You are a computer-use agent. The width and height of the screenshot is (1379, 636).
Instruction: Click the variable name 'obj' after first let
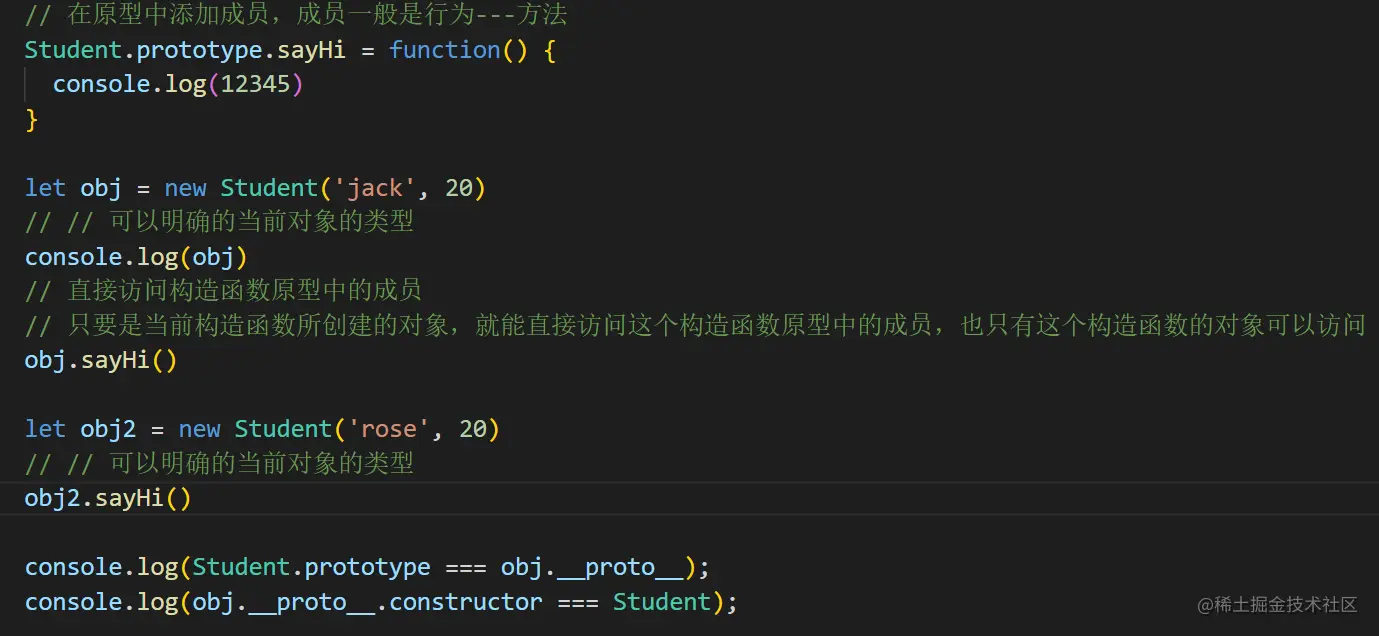pos(101,188)
